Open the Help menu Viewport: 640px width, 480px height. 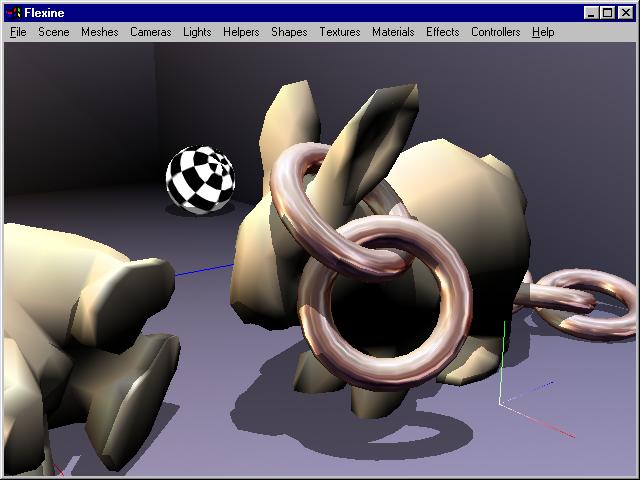tap(543, 32)
